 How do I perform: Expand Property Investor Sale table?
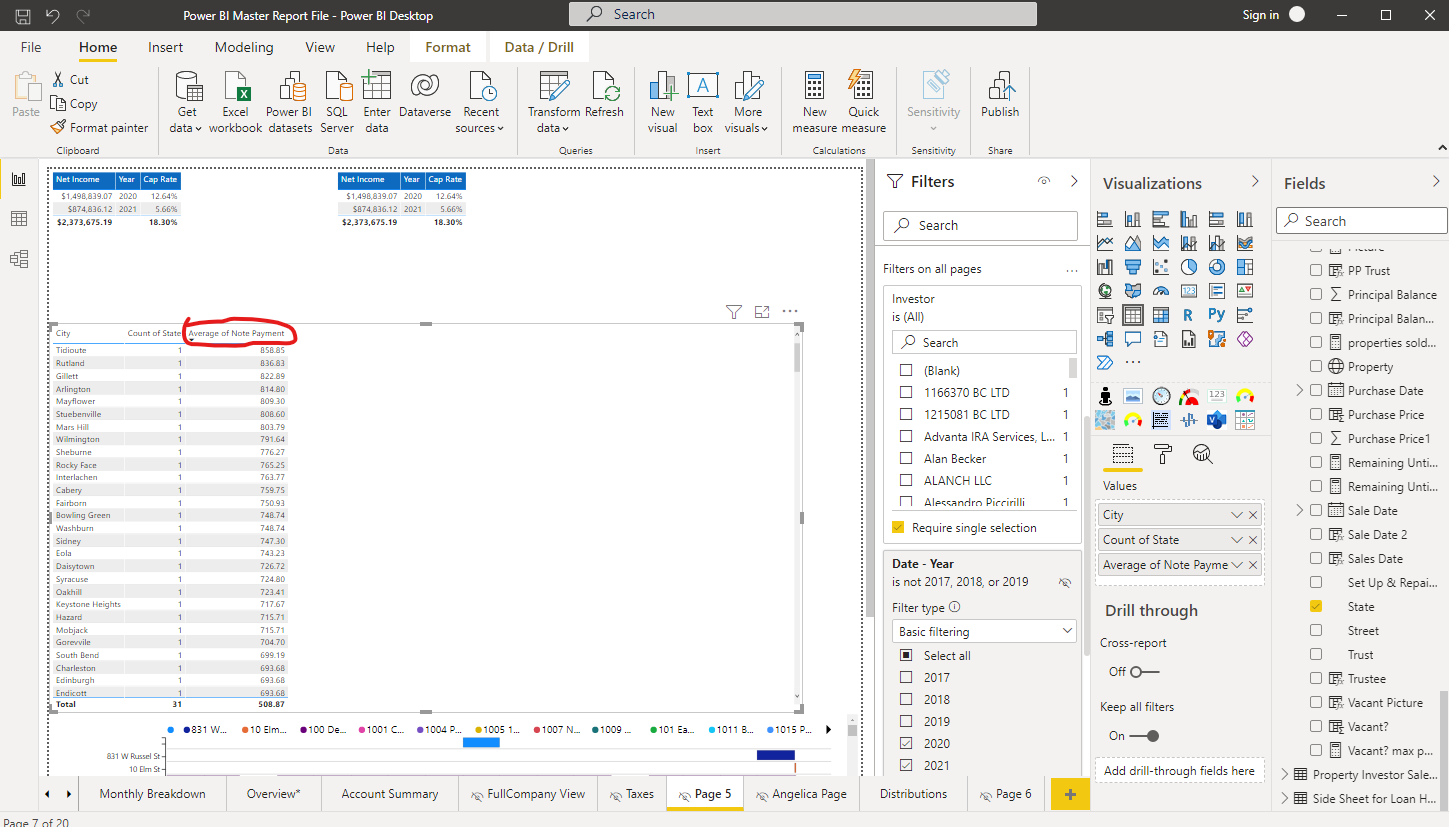pyautogui.click(x=1286, y=774)
